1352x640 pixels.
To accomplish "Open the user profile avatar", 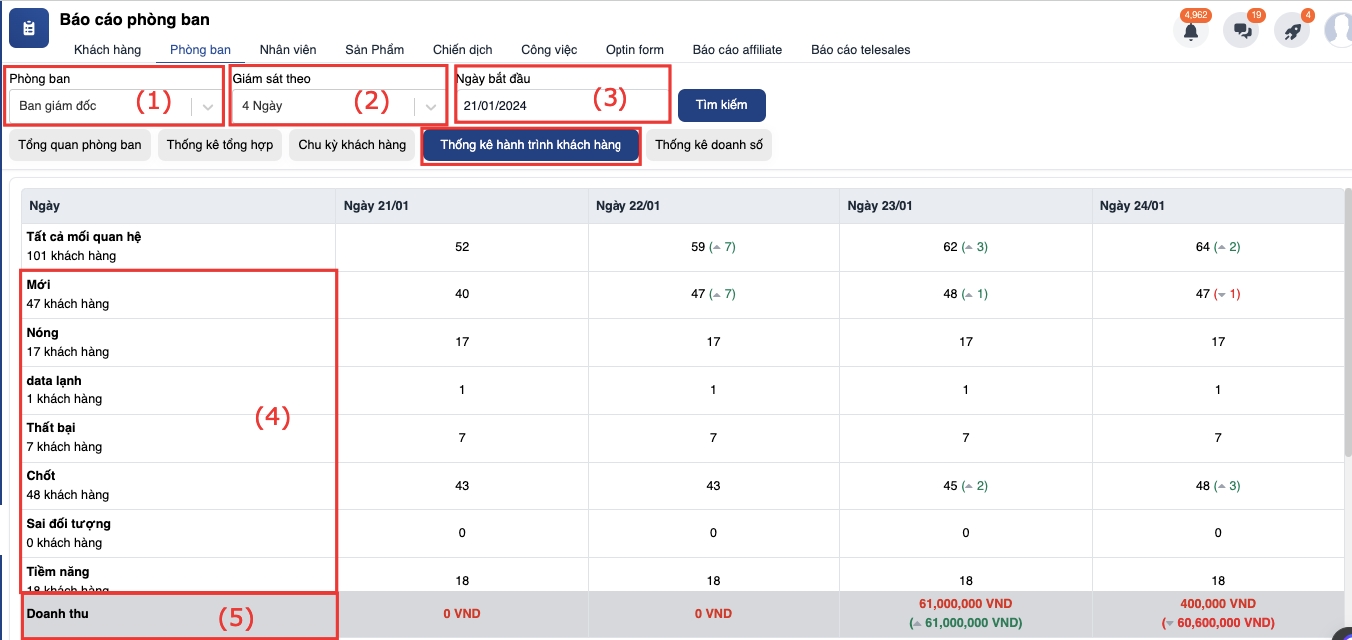I will pos(1339,30).
